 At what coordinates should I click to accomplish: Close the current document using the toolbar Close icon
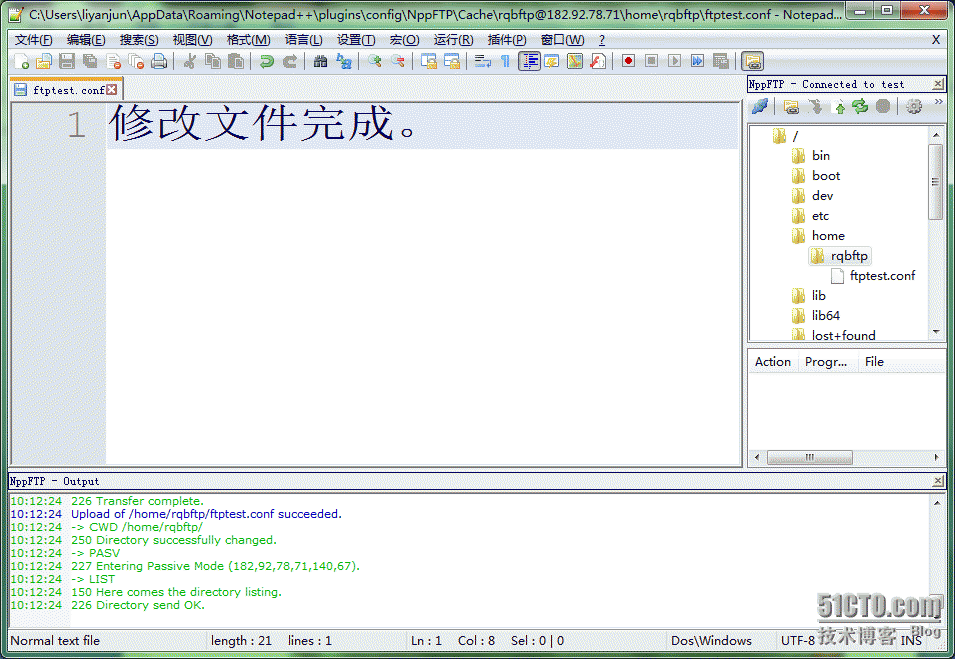tap(113, 62)
